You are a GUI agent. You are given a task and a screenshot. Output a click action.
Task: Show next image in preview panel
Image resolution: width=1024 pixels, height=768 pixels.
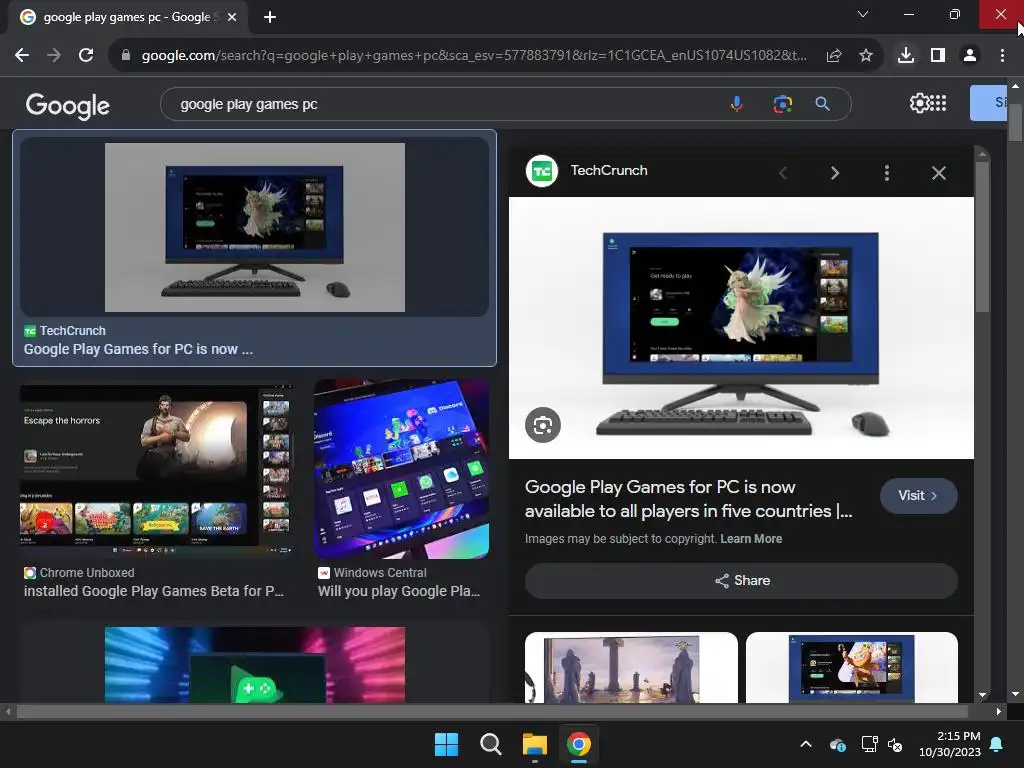(x=835, y=173)
